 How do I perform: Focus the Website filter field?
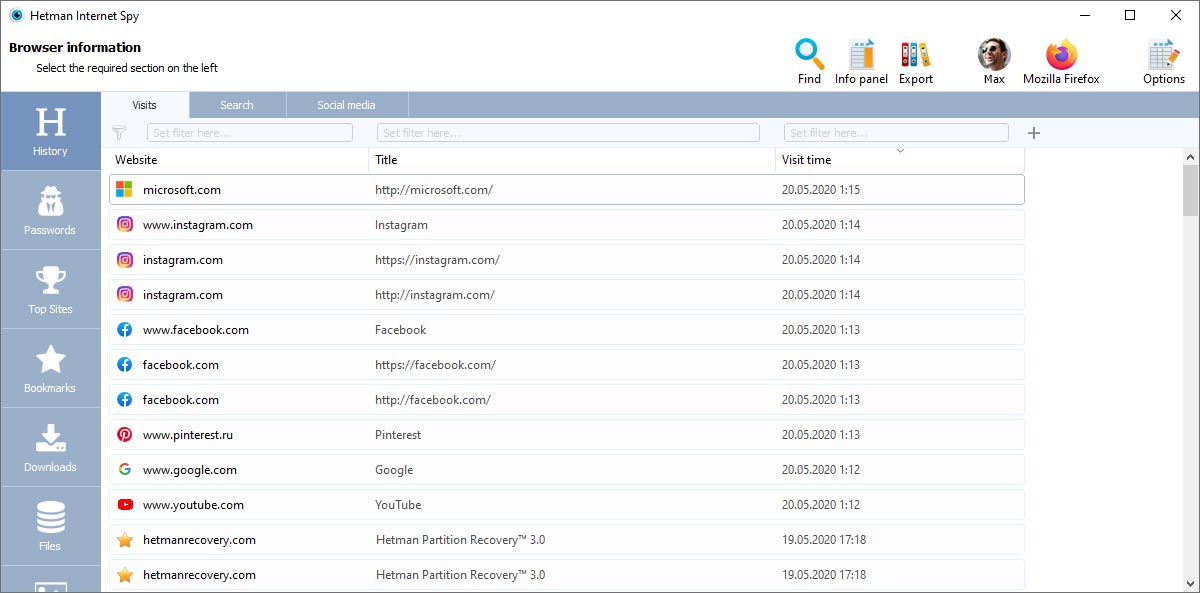pos(250,132)
